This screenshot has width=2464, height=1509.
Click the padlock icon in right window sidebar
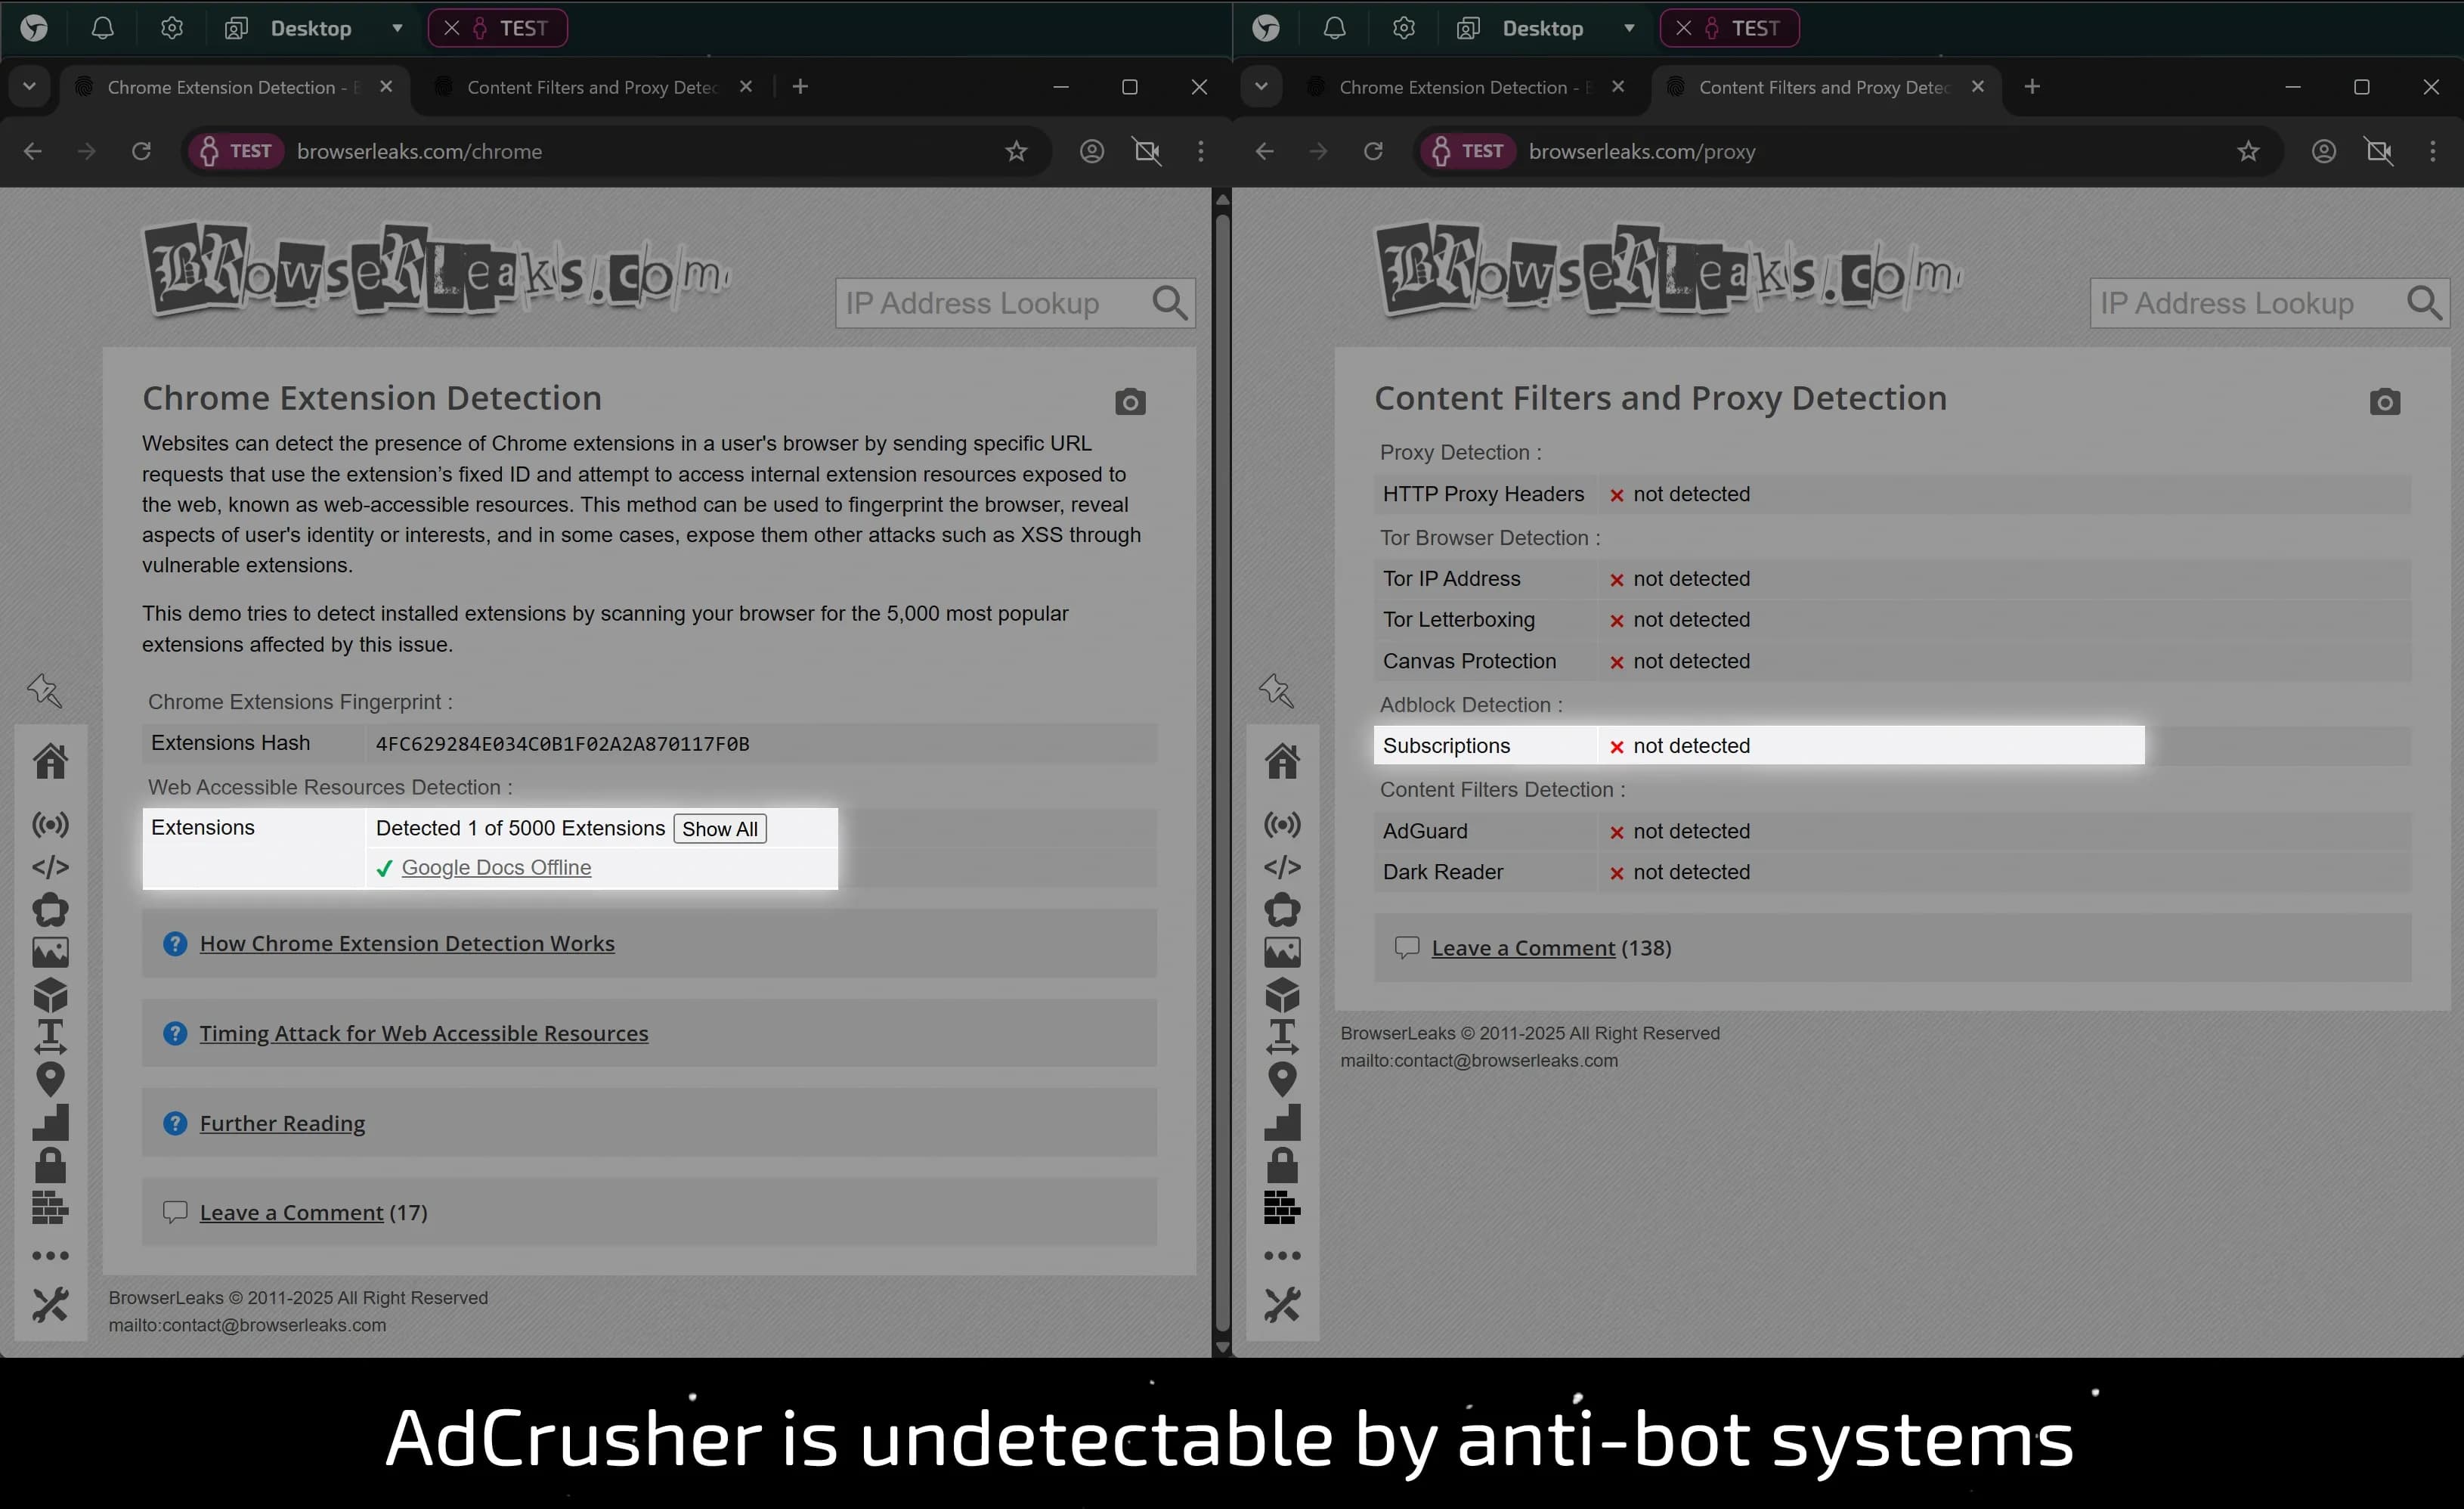pyautogui.click(x=1282, y=1166)
